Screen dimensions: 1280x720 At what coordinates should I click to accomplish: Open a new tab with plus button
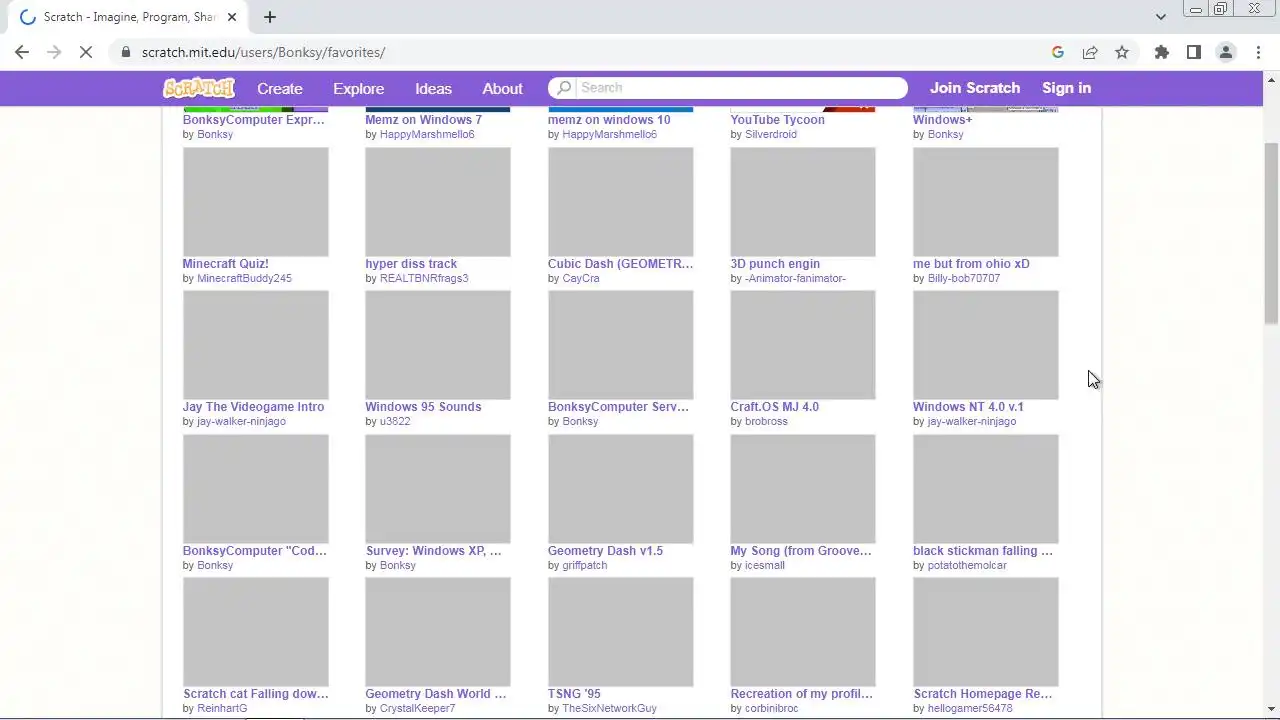click(x=269, y=17)
